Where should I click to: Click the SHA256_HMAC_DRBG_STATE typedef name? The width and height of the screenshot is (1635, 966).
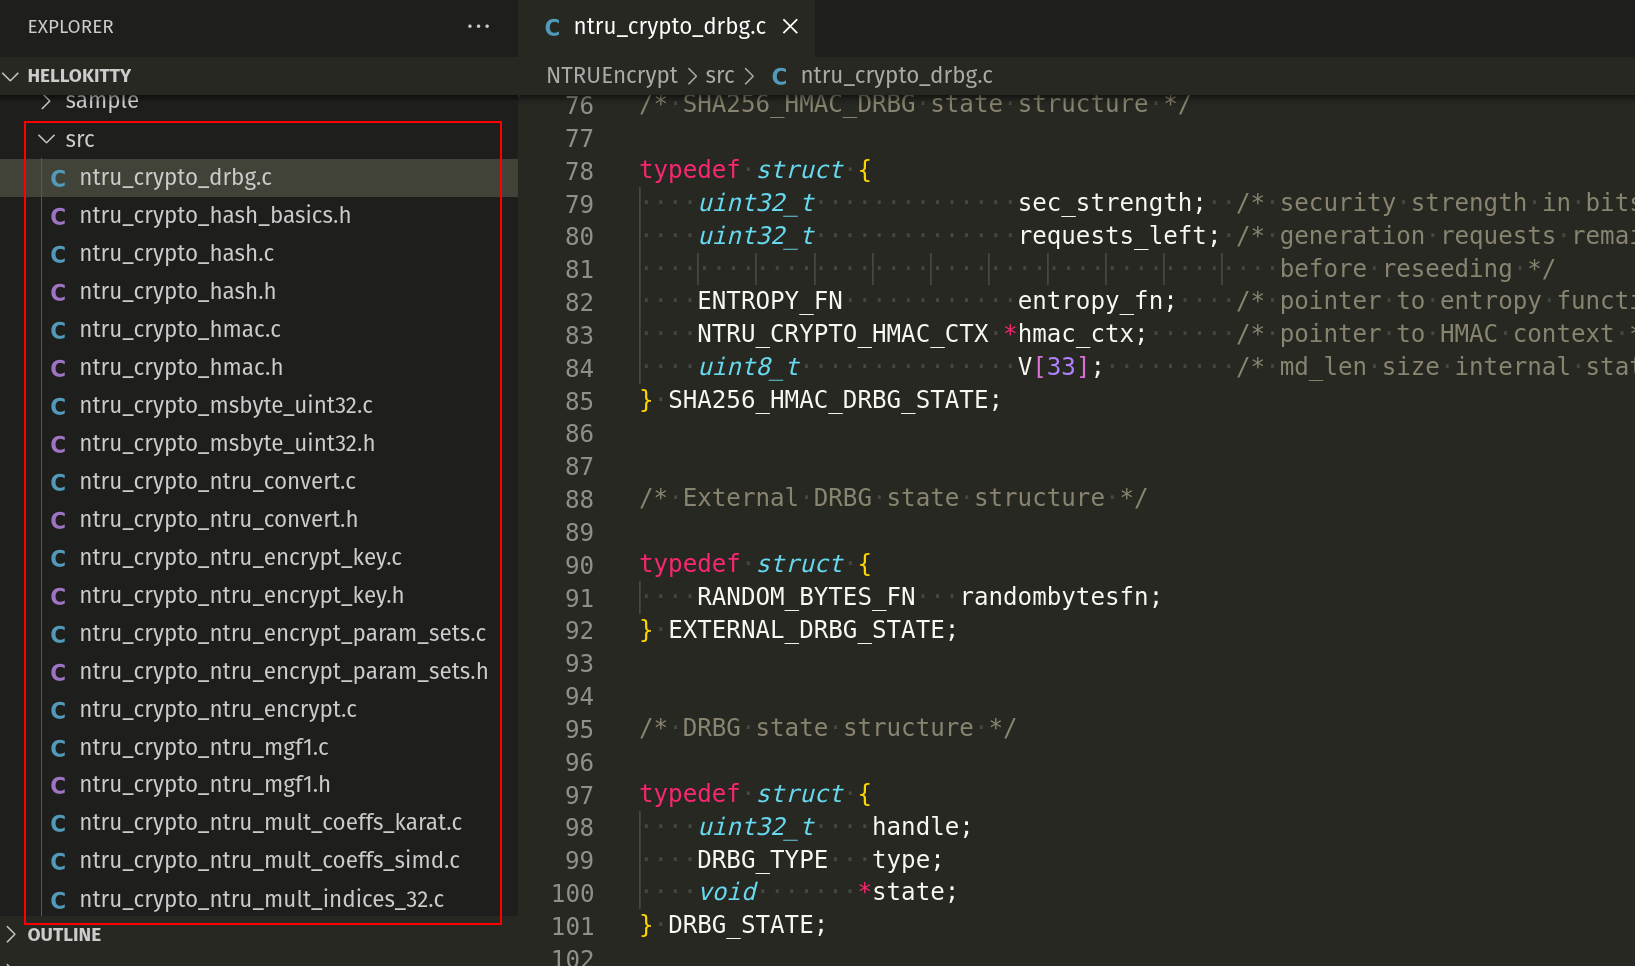(827, 400)
